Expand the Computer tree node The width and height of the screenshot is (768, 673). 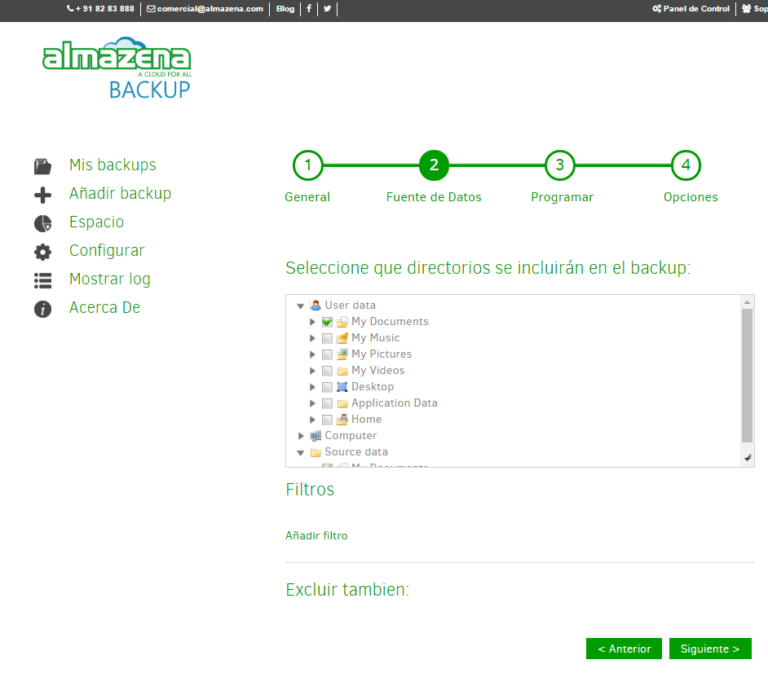pyautogui.click(x=301, y=436)
